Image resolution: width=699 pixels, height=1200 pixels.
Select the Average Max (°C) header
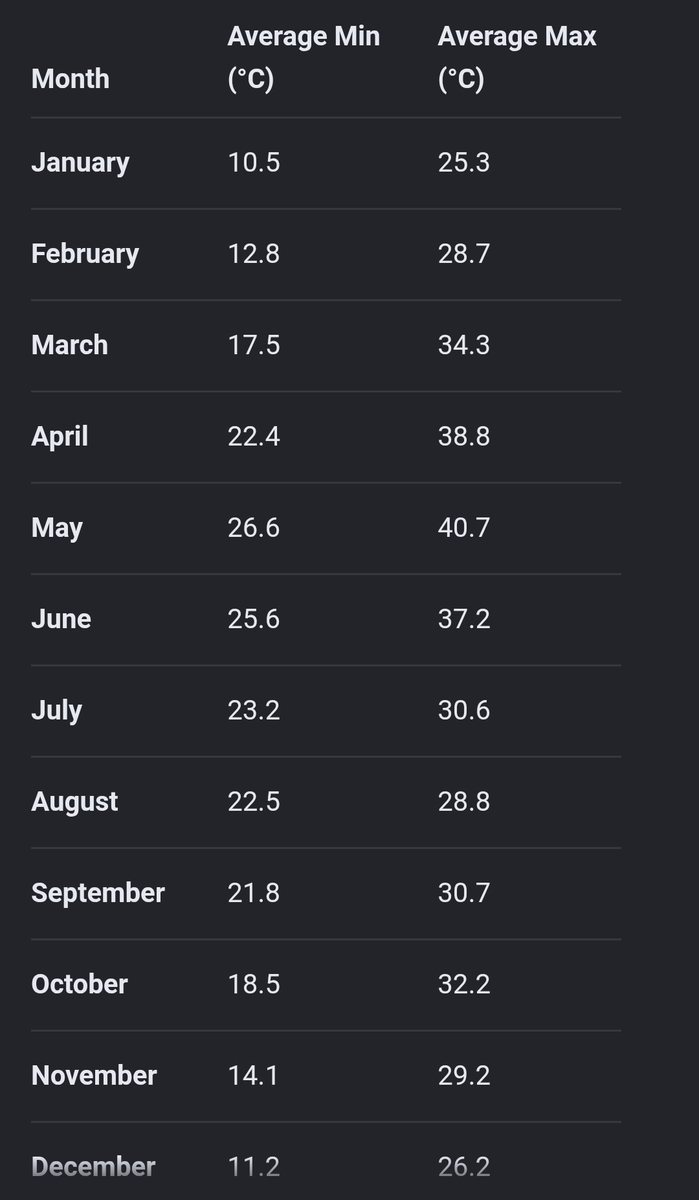point(516,58)
